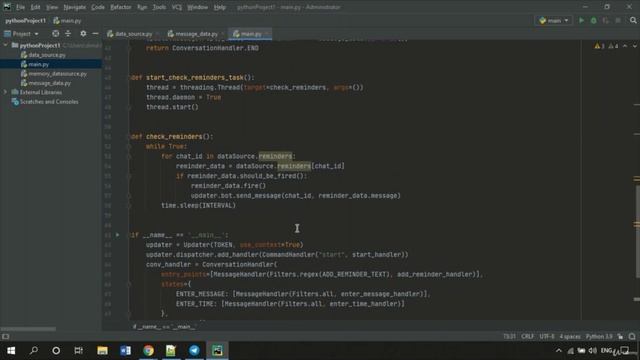Image resolution: width=640 pixels, height=360 pixels.
Task: Toggle tool window bars icon in status bar
Action: click(x=5, y=337)
